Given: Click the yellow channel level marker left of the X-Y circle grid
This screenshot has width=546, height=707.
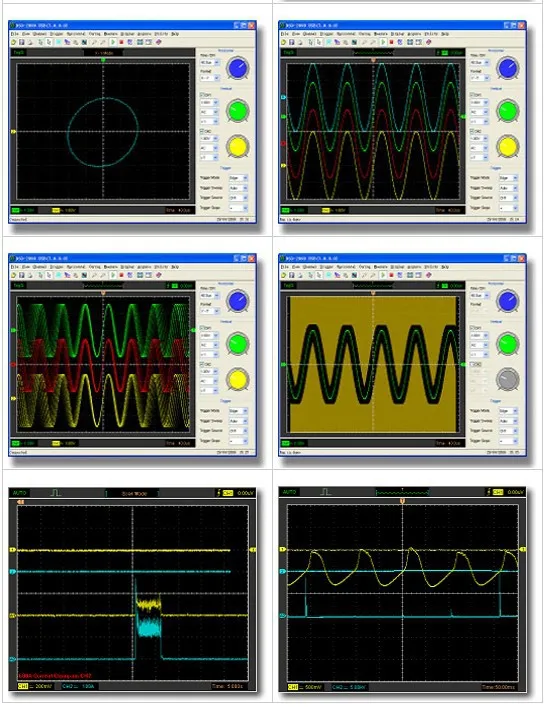Looking at the screenshot, I should click(13, 132).
